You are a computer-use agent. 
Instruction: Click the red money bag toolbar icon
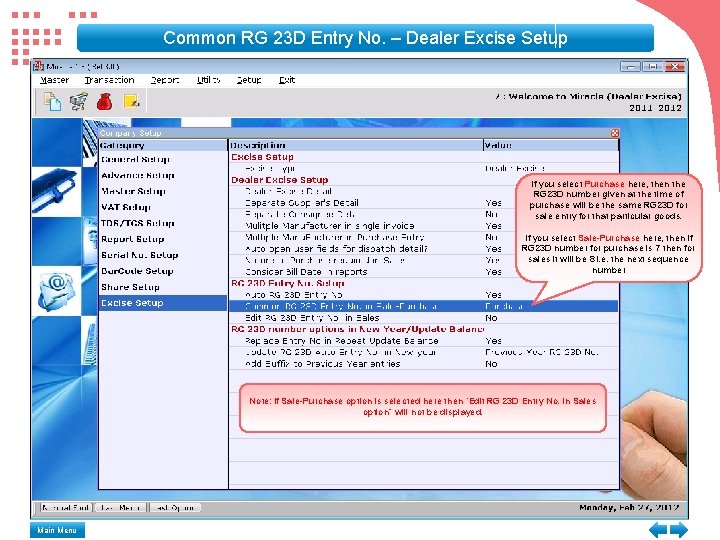(x=105, y=101)
